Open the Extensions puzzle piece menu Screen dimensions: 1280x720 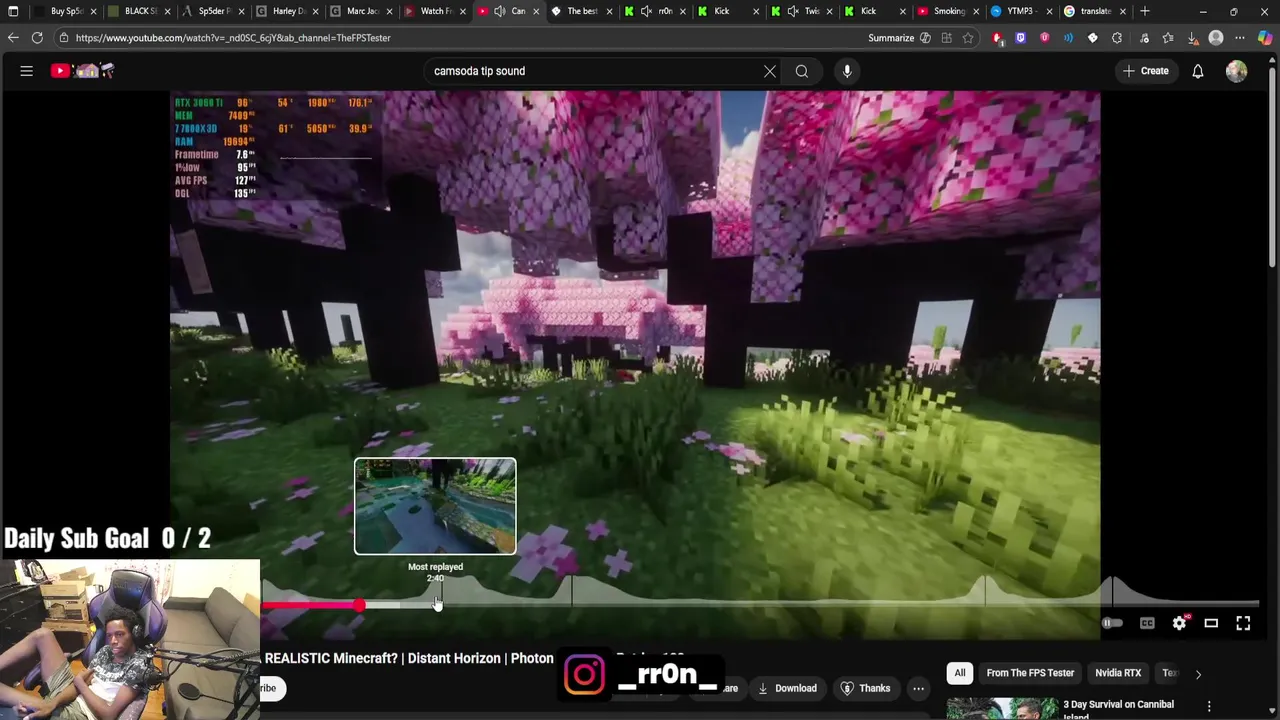(1117, 38)
